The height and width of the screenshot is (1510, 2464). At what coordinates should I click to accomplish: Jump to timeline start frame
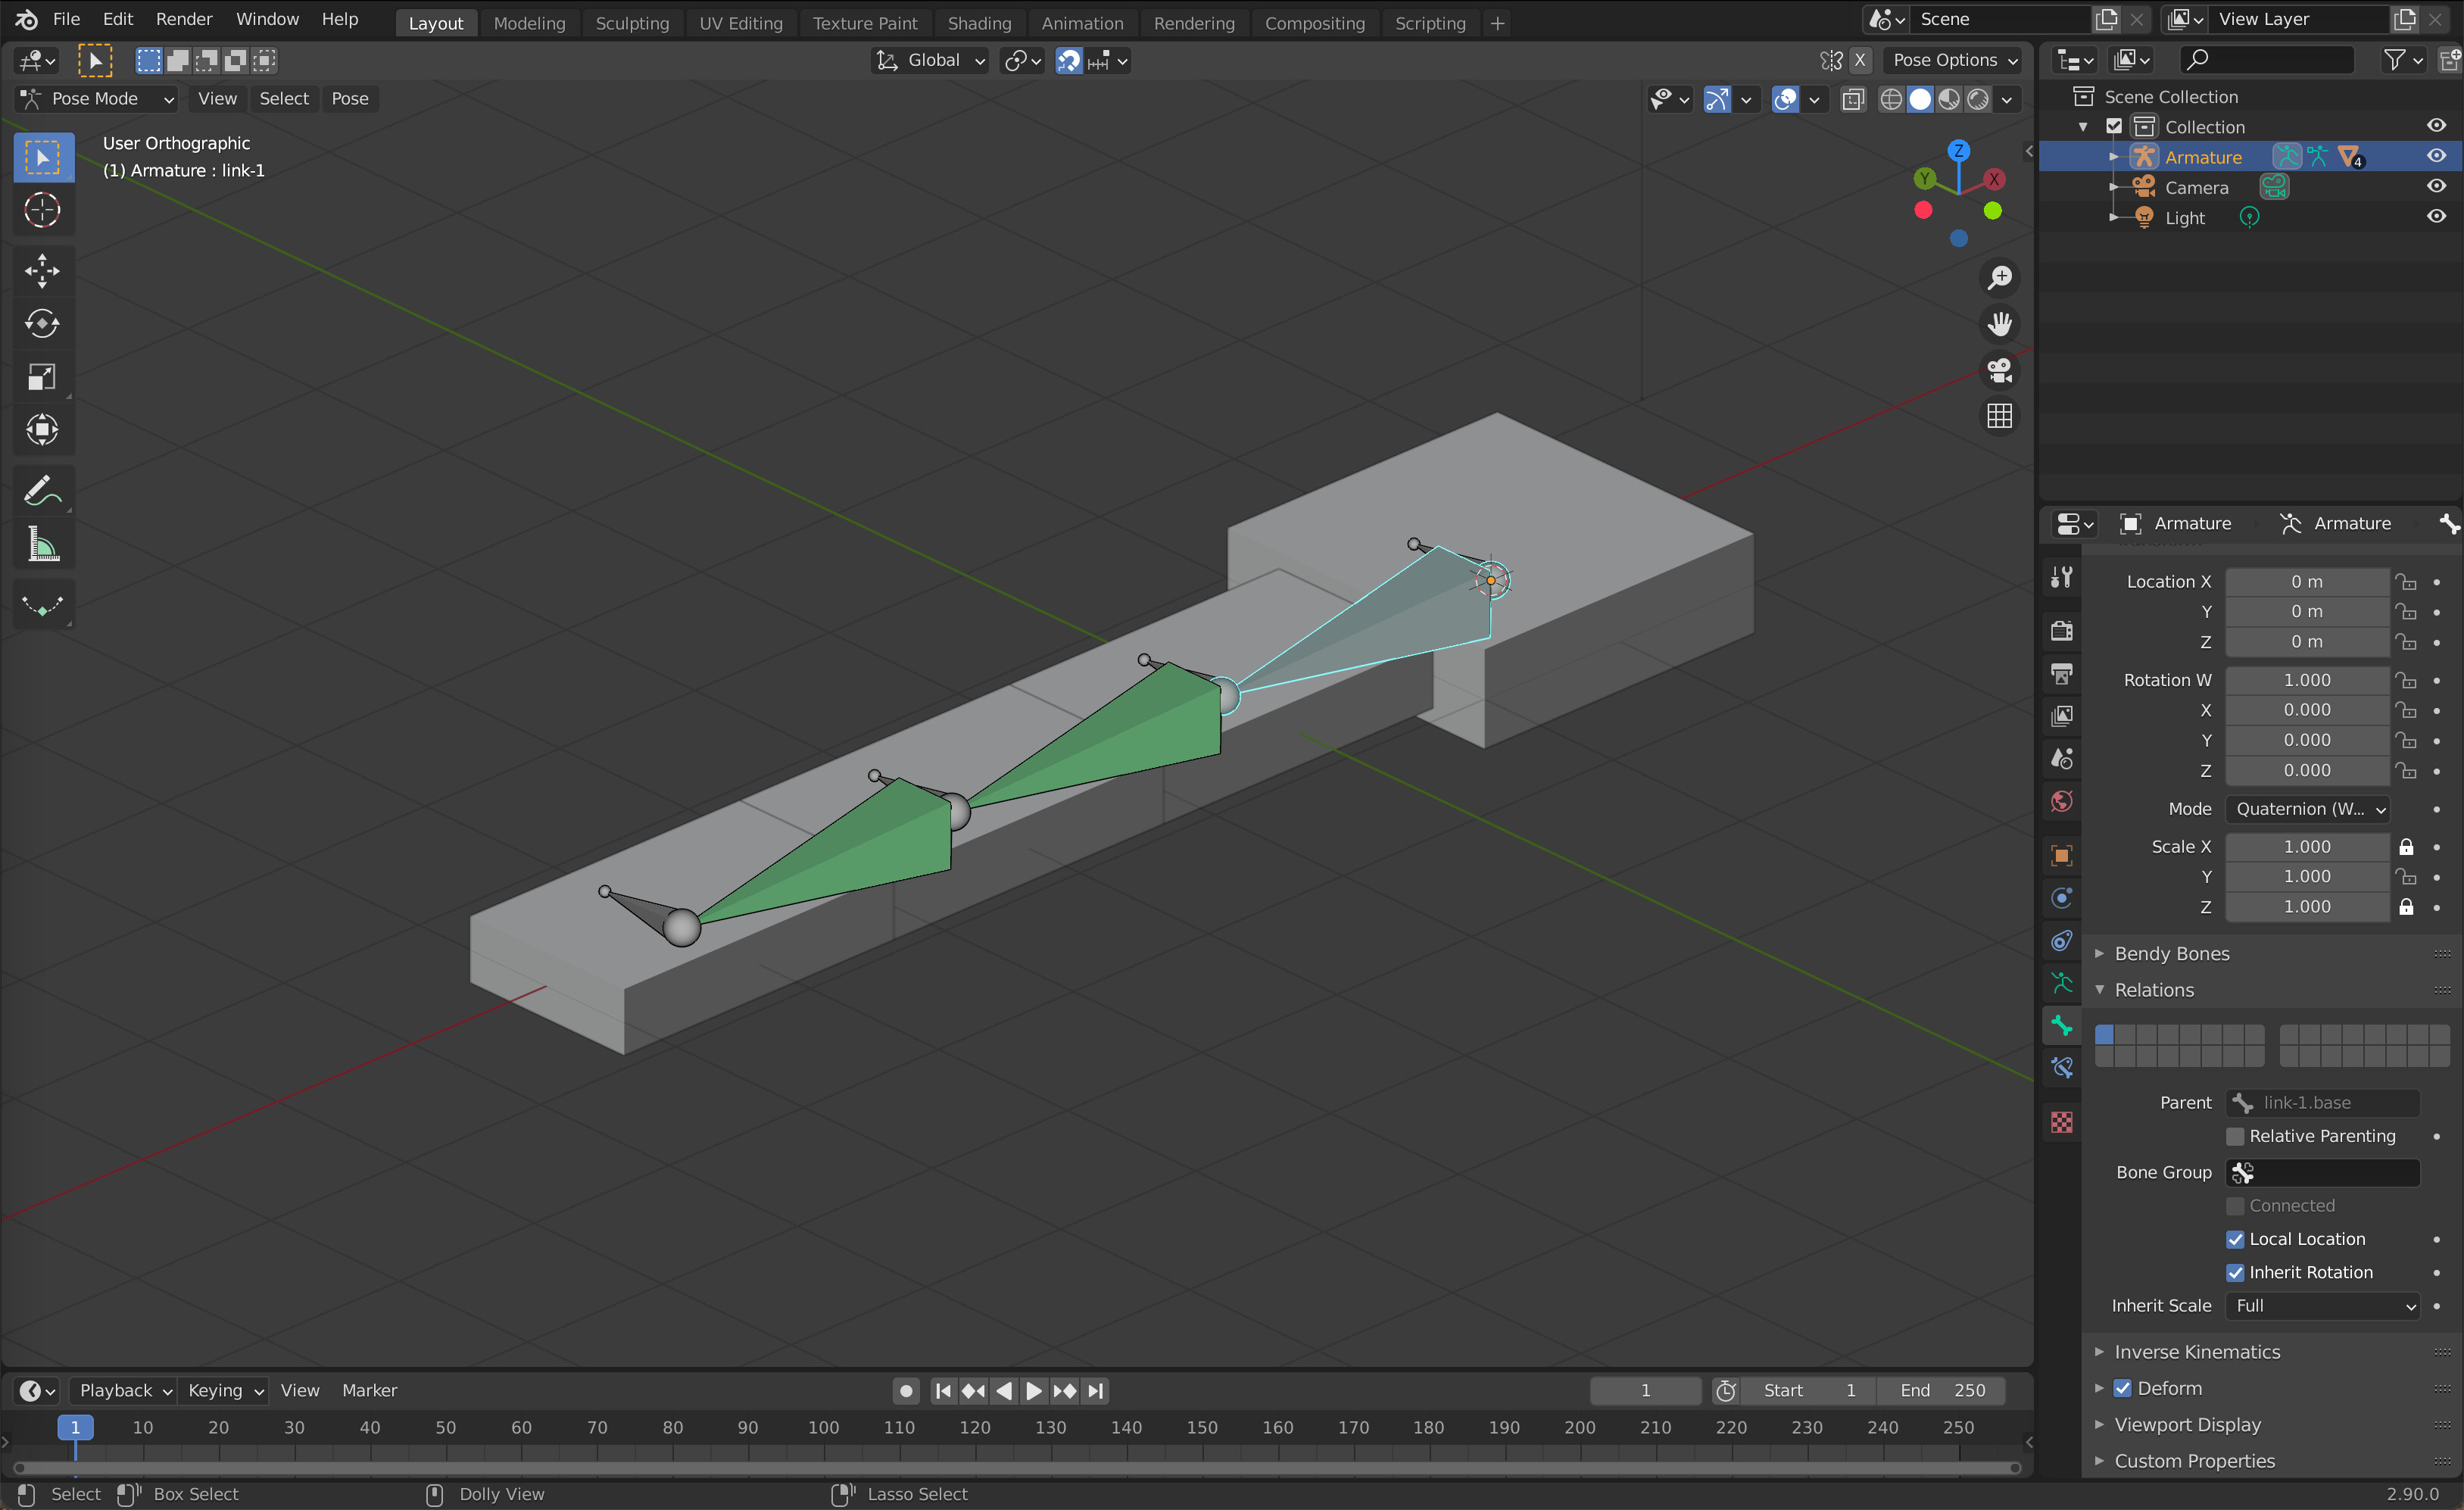click(943, 1390)
